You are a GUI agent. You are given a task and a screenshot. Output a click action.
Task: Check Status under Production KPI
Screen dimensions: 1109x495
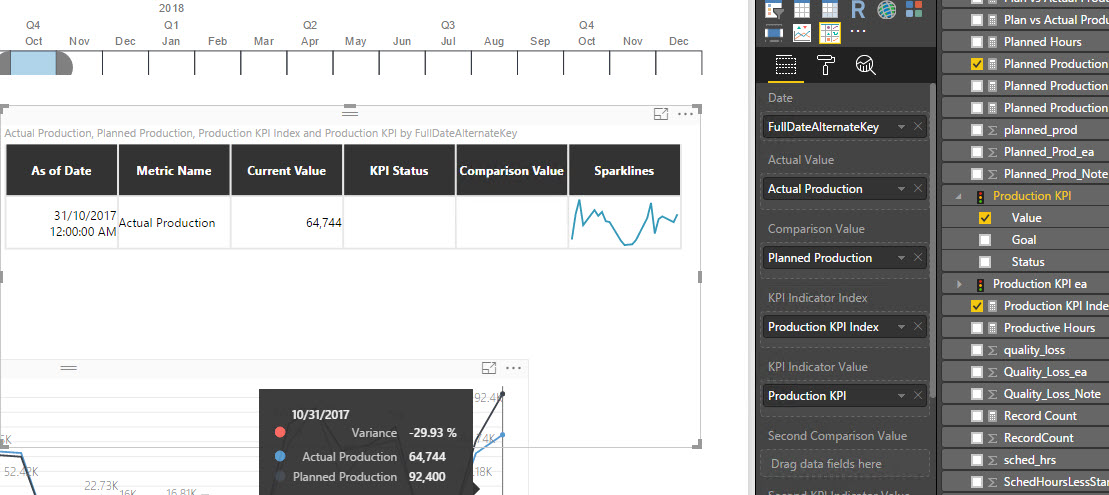coord(985,262)
